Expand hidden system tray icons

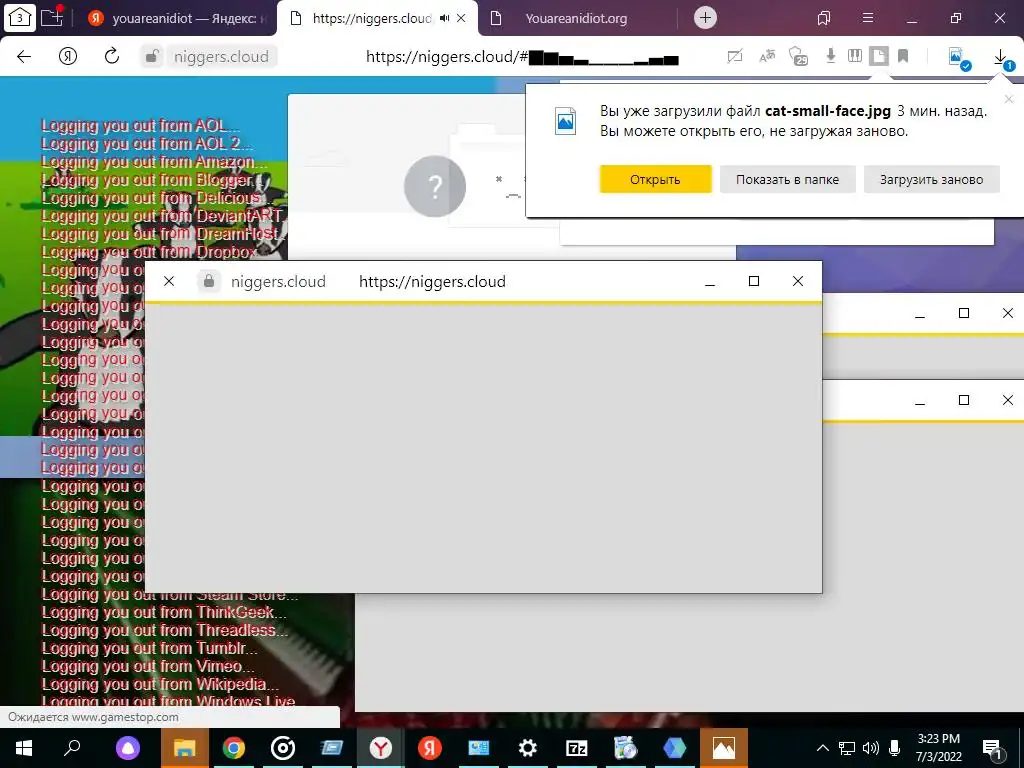click(x=823, y=748)
